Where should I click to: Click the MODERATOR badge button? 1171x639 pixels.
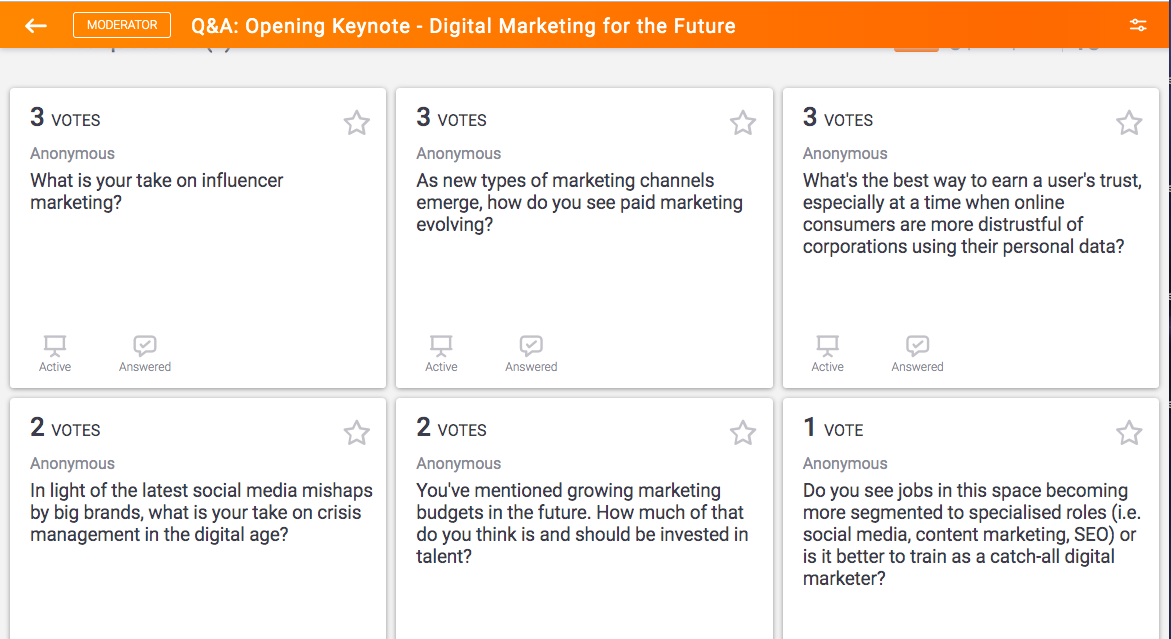click(122, 25)
